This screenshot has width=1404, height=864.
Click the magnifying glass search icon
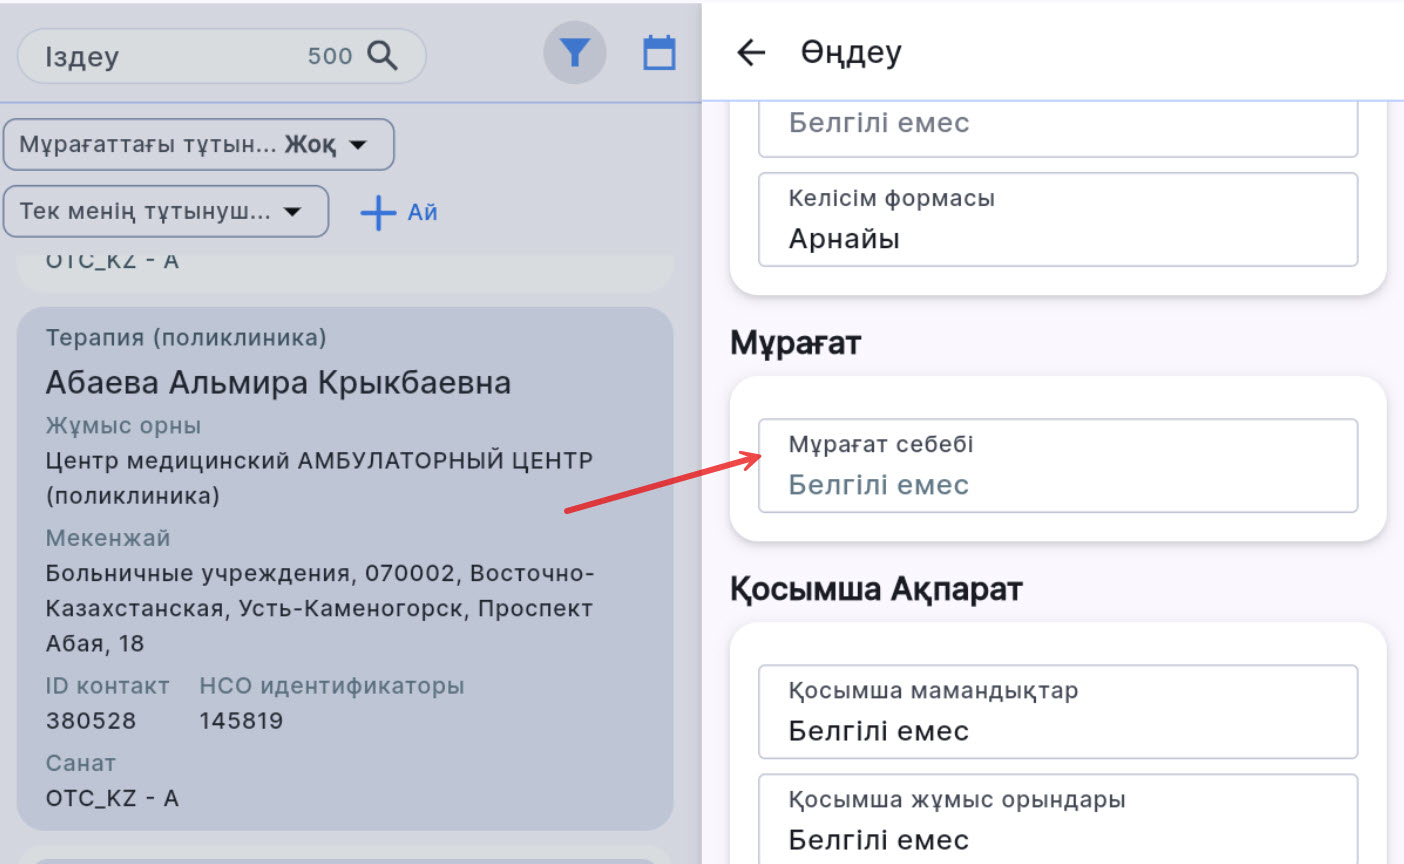tap(382, 56)
